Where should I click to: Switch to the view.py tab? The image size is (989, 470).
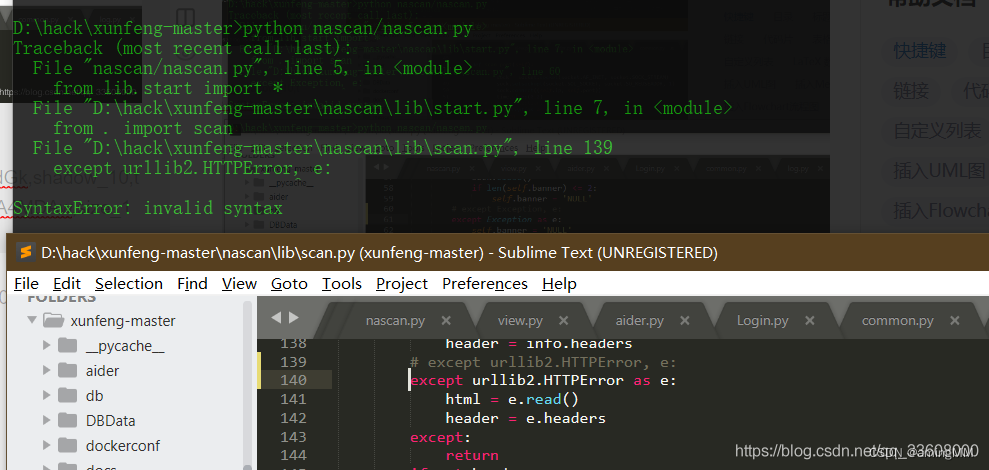pyautogui.click(x=520, y=320)
